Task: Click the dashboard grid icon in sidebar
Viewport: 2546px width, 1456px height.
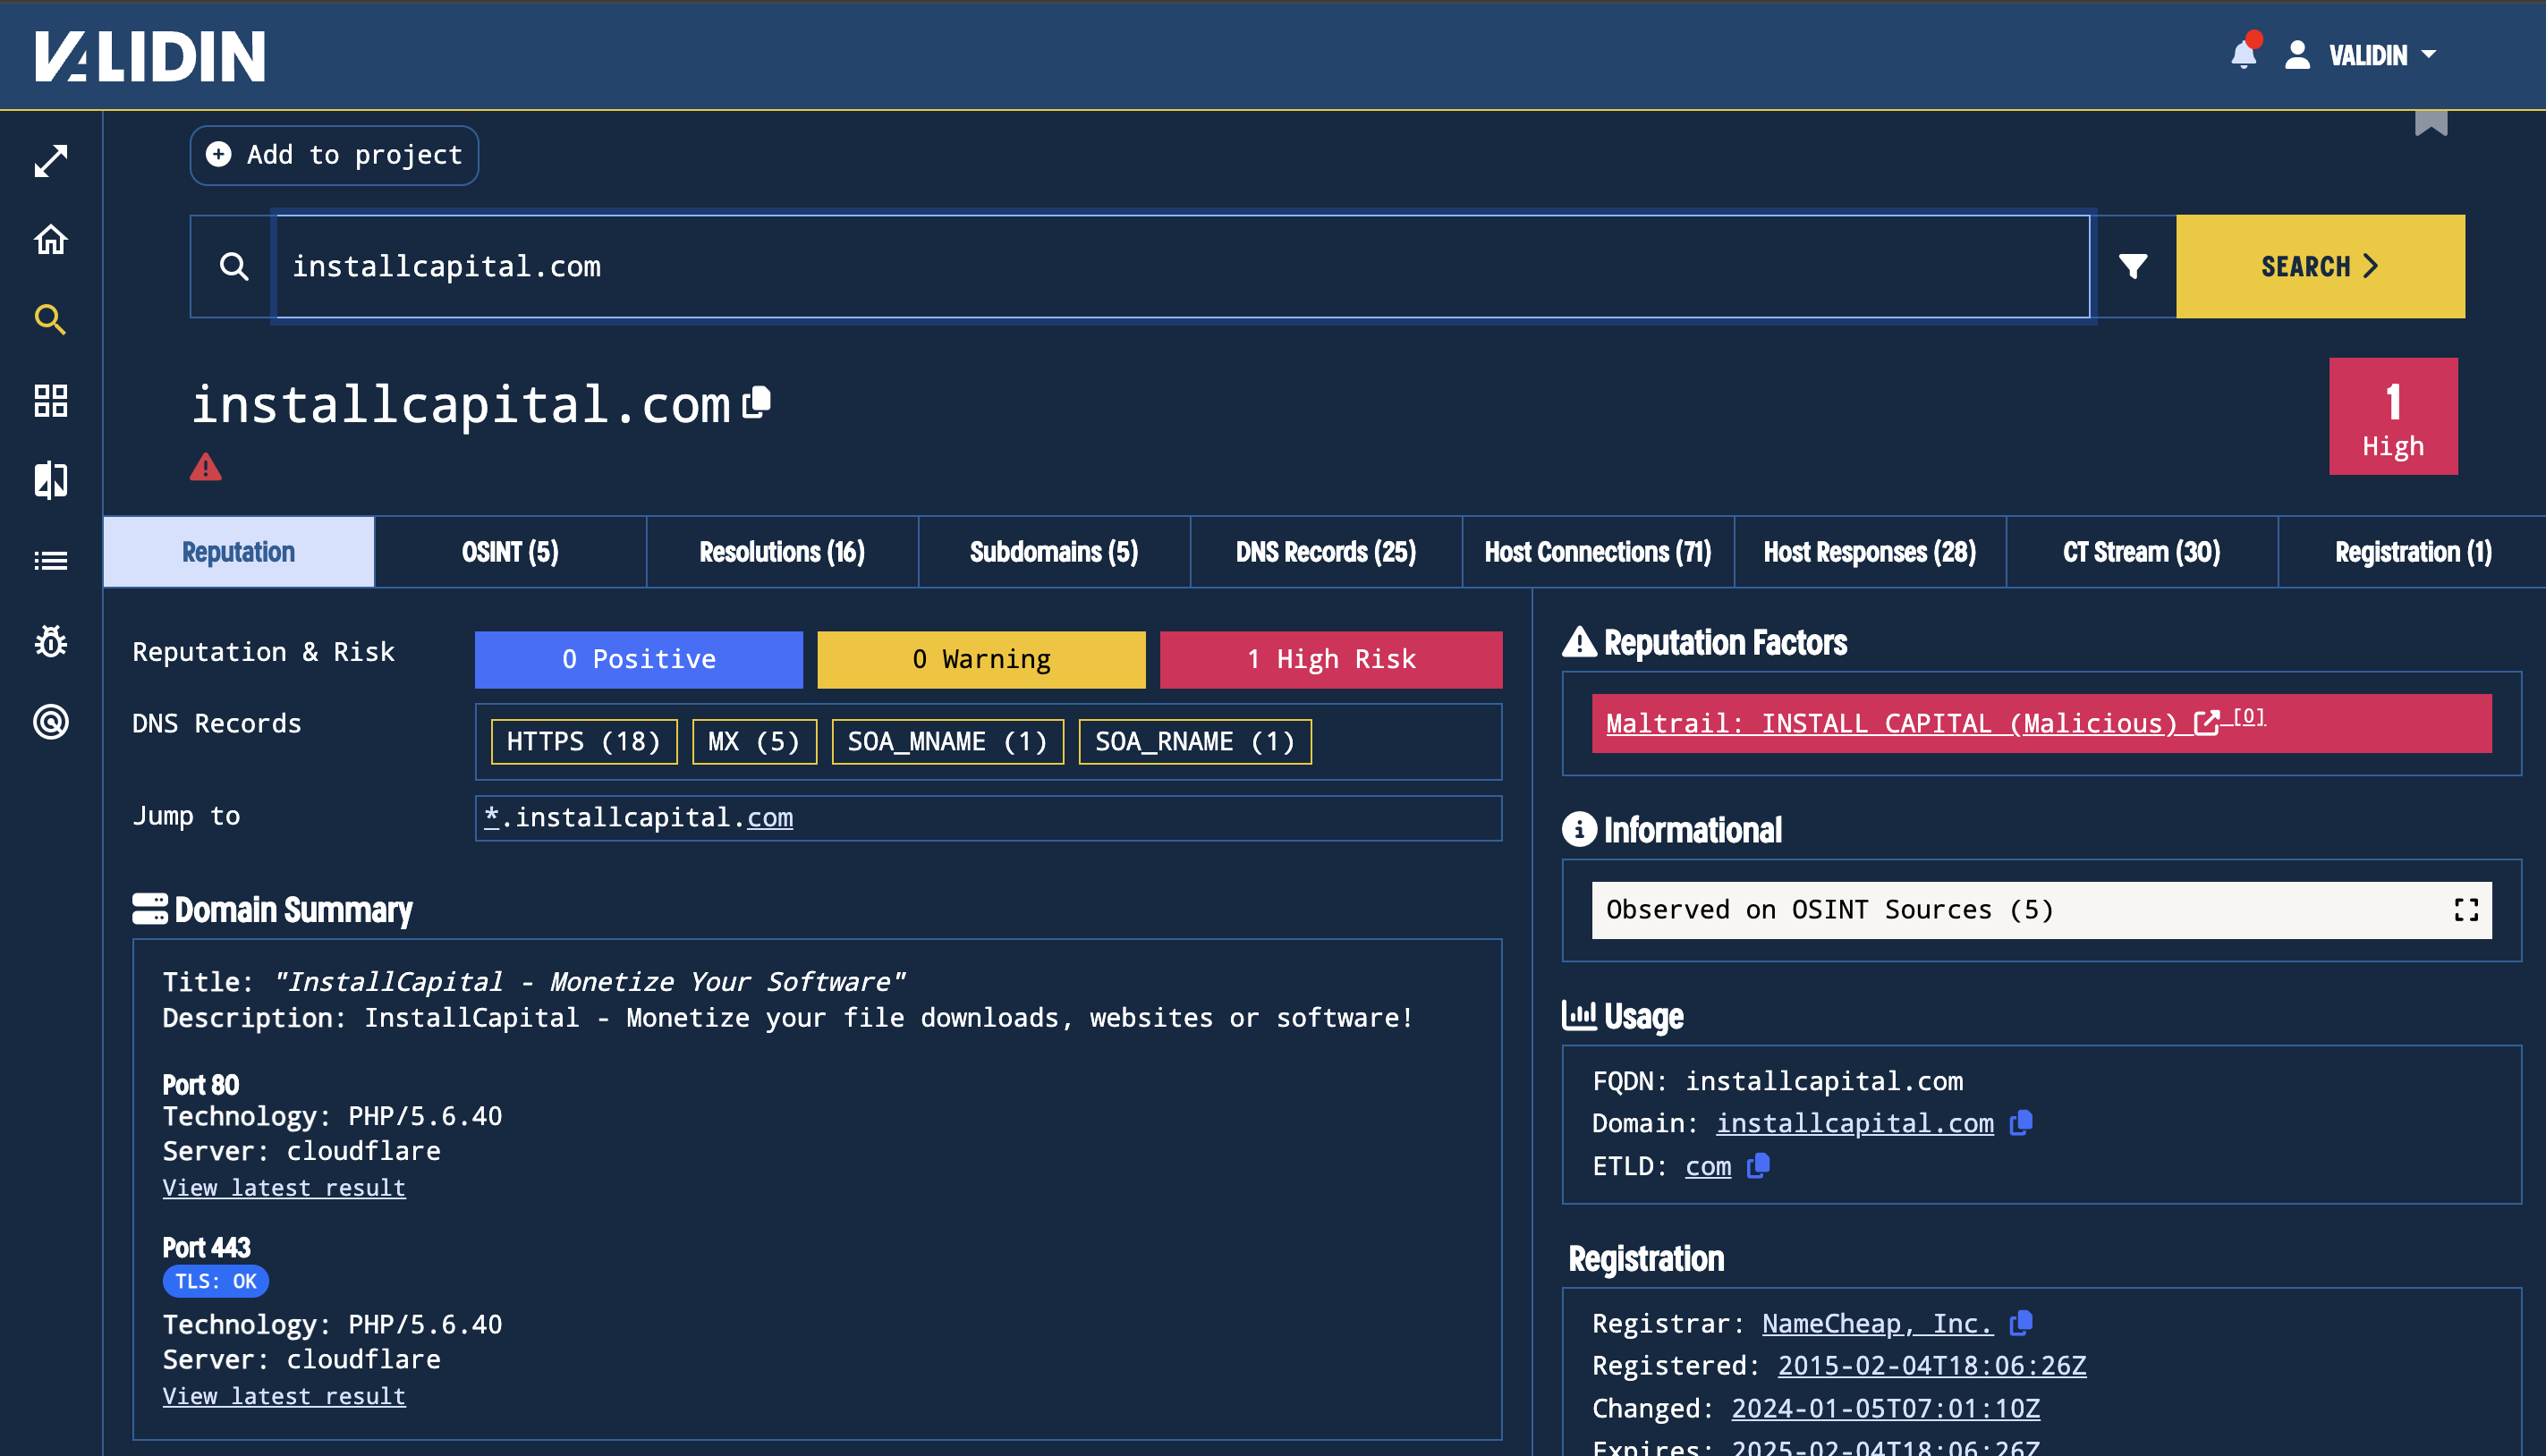Action: [x=49, y=399]
